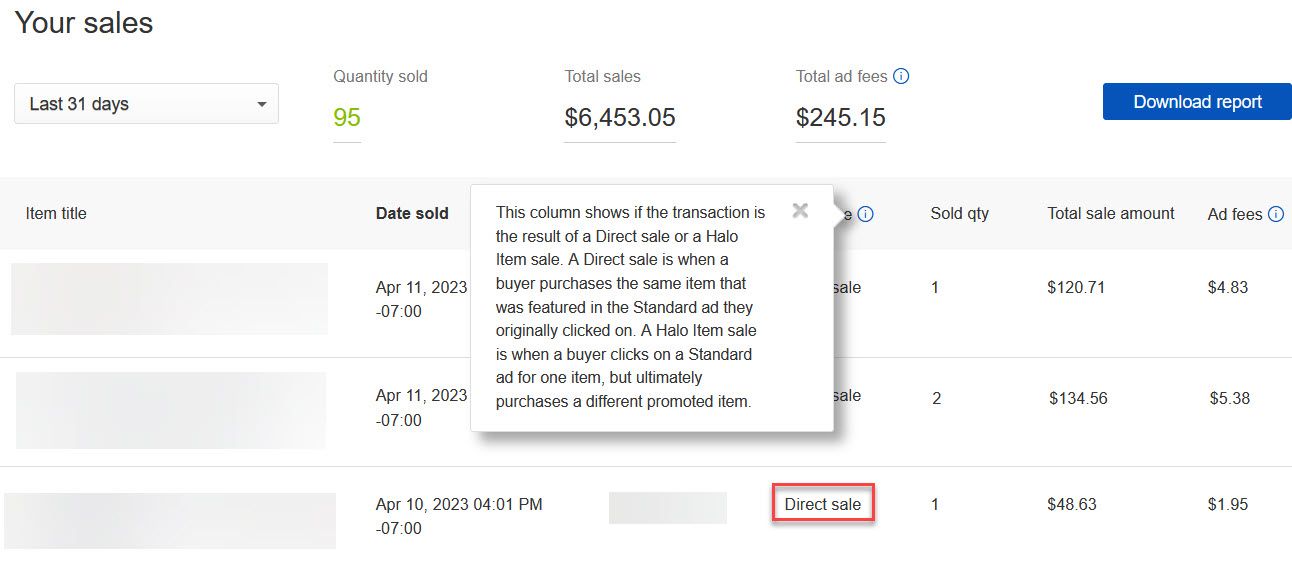Click the highlighted Direct sale label

[x=822, y=504]
